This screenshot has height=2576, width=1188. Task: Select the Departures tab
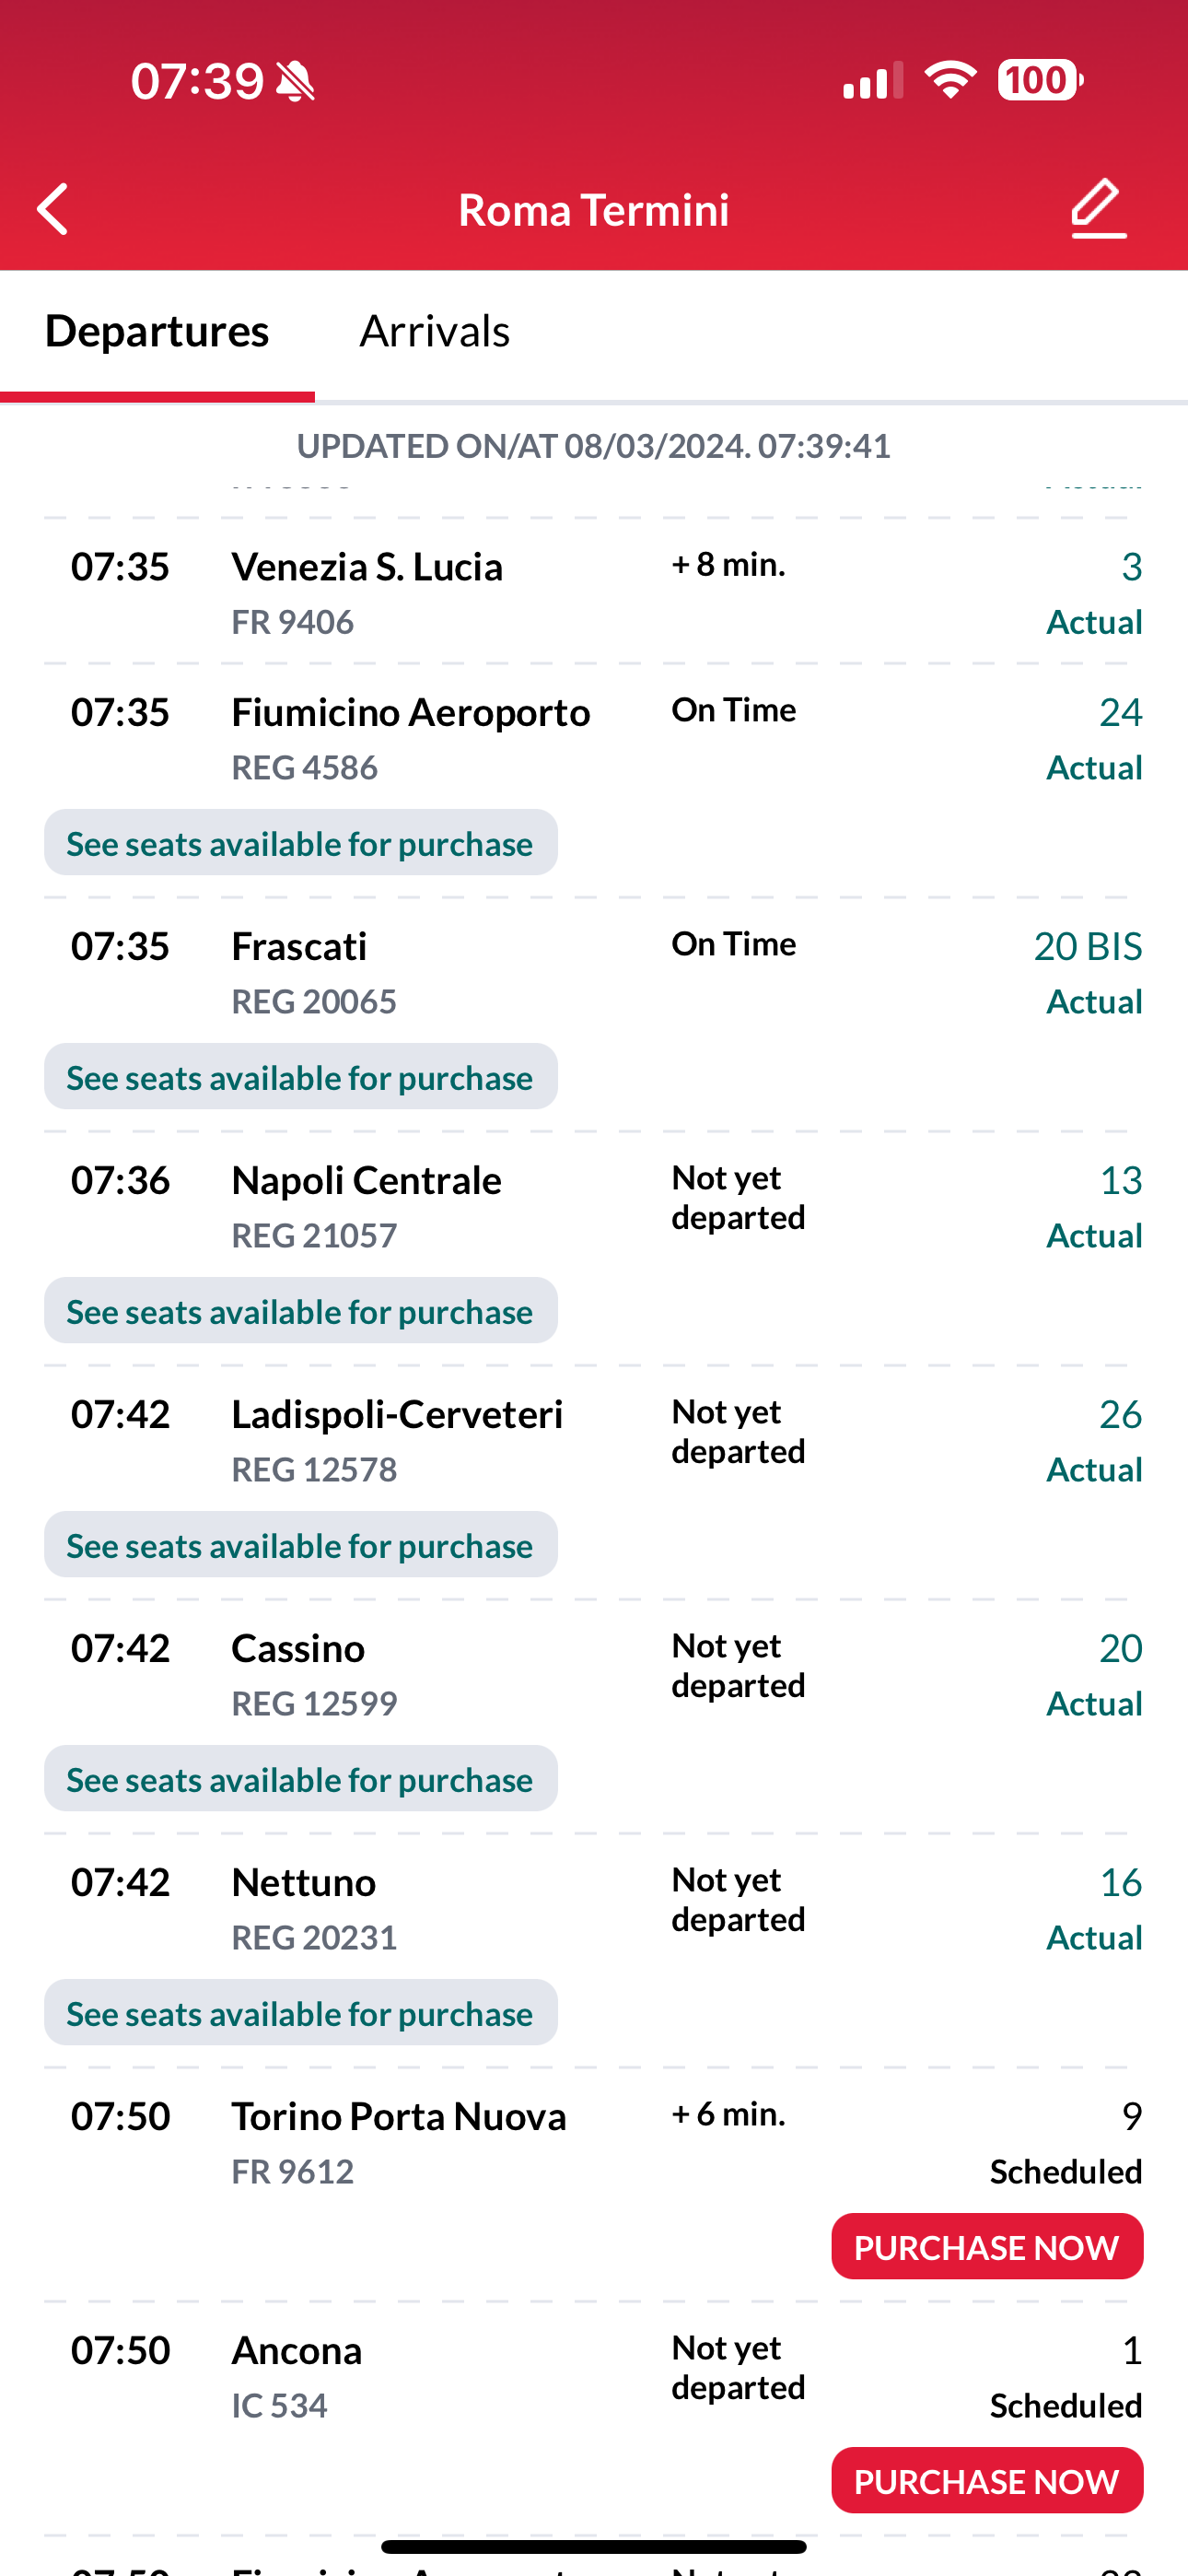pos(157,331)
